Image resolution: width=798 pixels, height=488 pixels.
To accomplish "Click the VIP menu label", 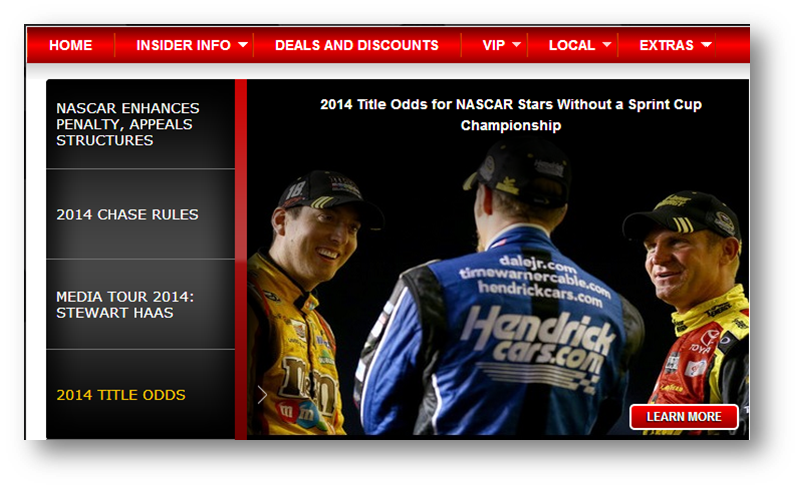I will click(x=493, y=45).
